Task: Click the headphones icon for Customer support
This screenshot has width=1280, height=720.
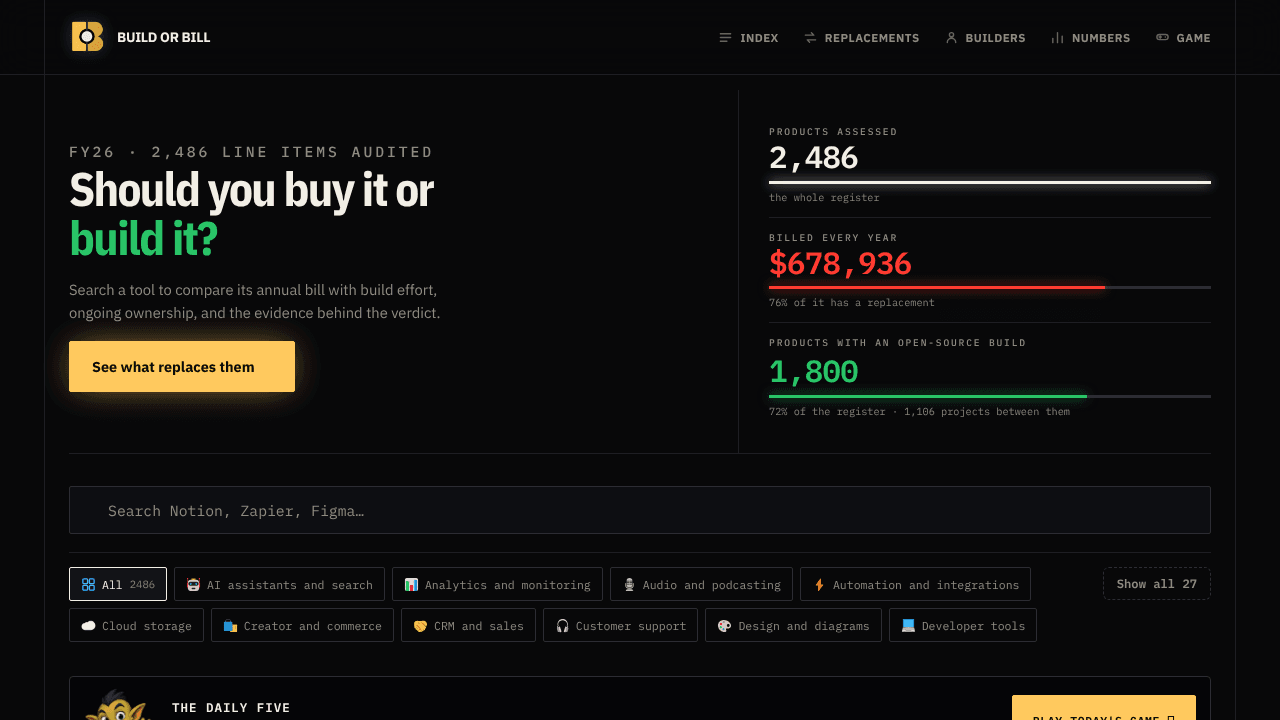Action: click(562, 625)
